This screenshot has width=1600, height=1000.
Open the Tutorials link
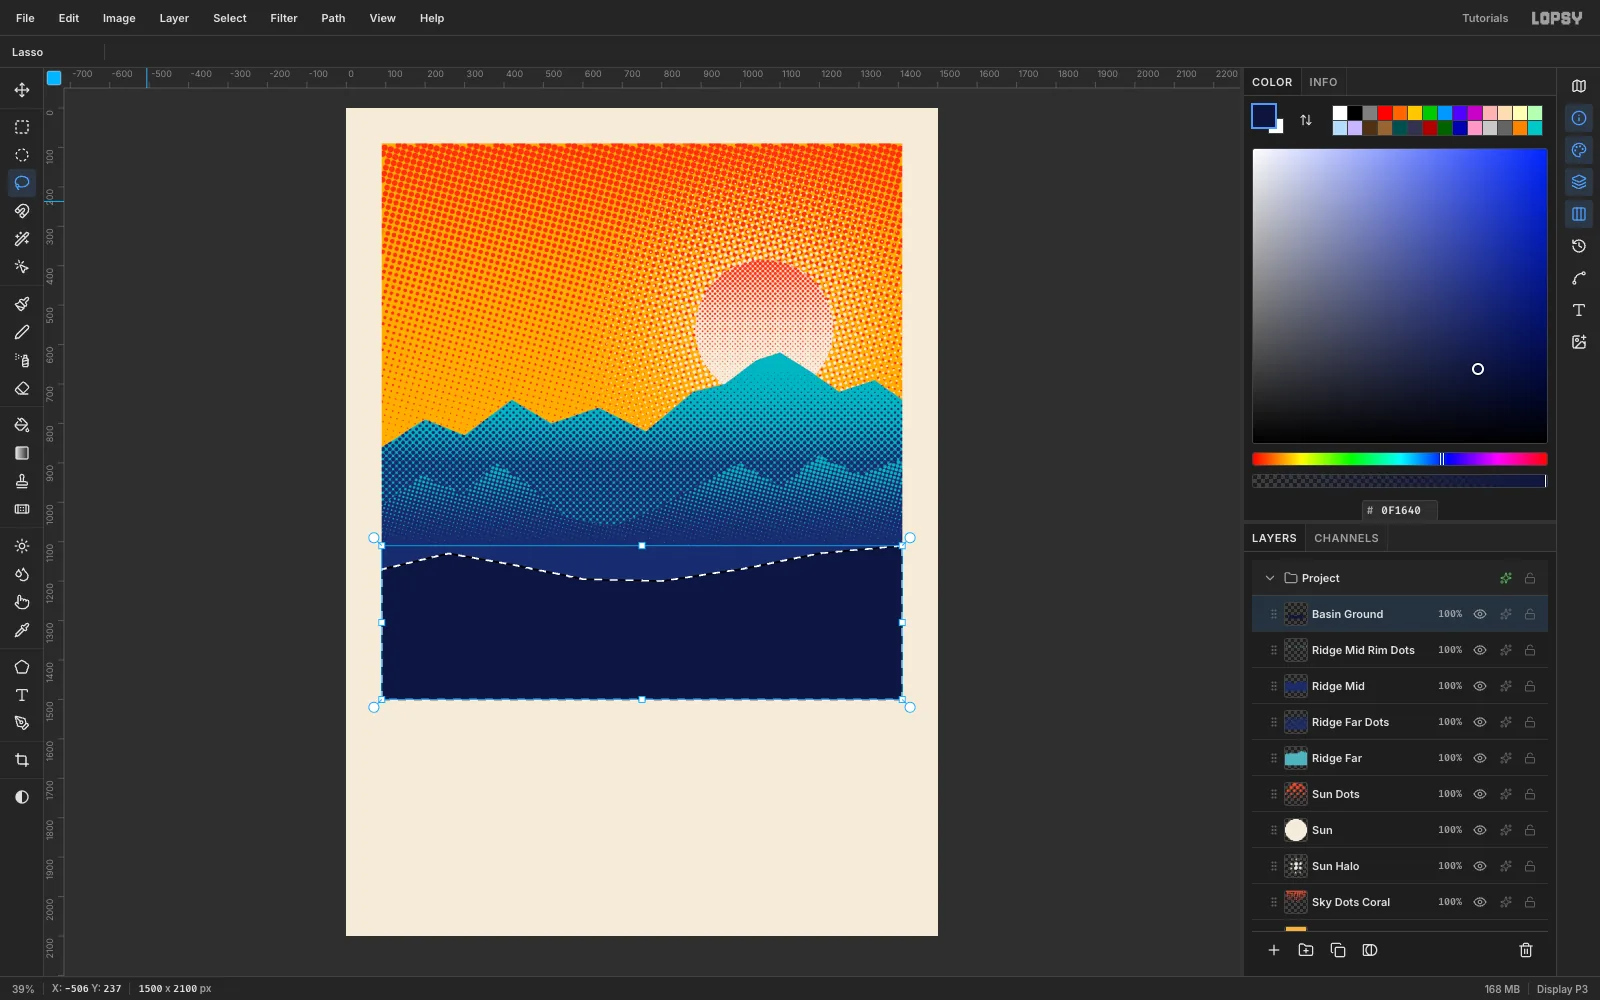pyautogui.click(x=1485, y=18)
